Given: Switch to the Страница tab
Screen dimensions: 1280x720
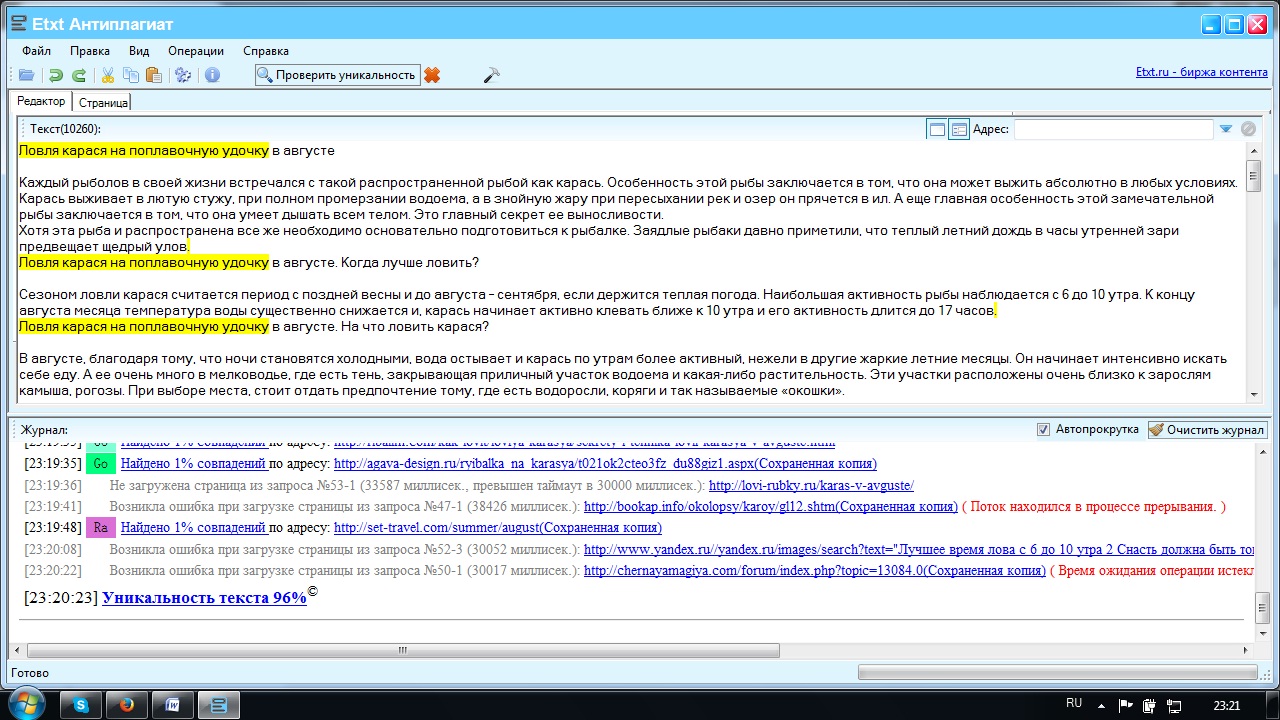Looking at the screenshot, I should [102, 102].
